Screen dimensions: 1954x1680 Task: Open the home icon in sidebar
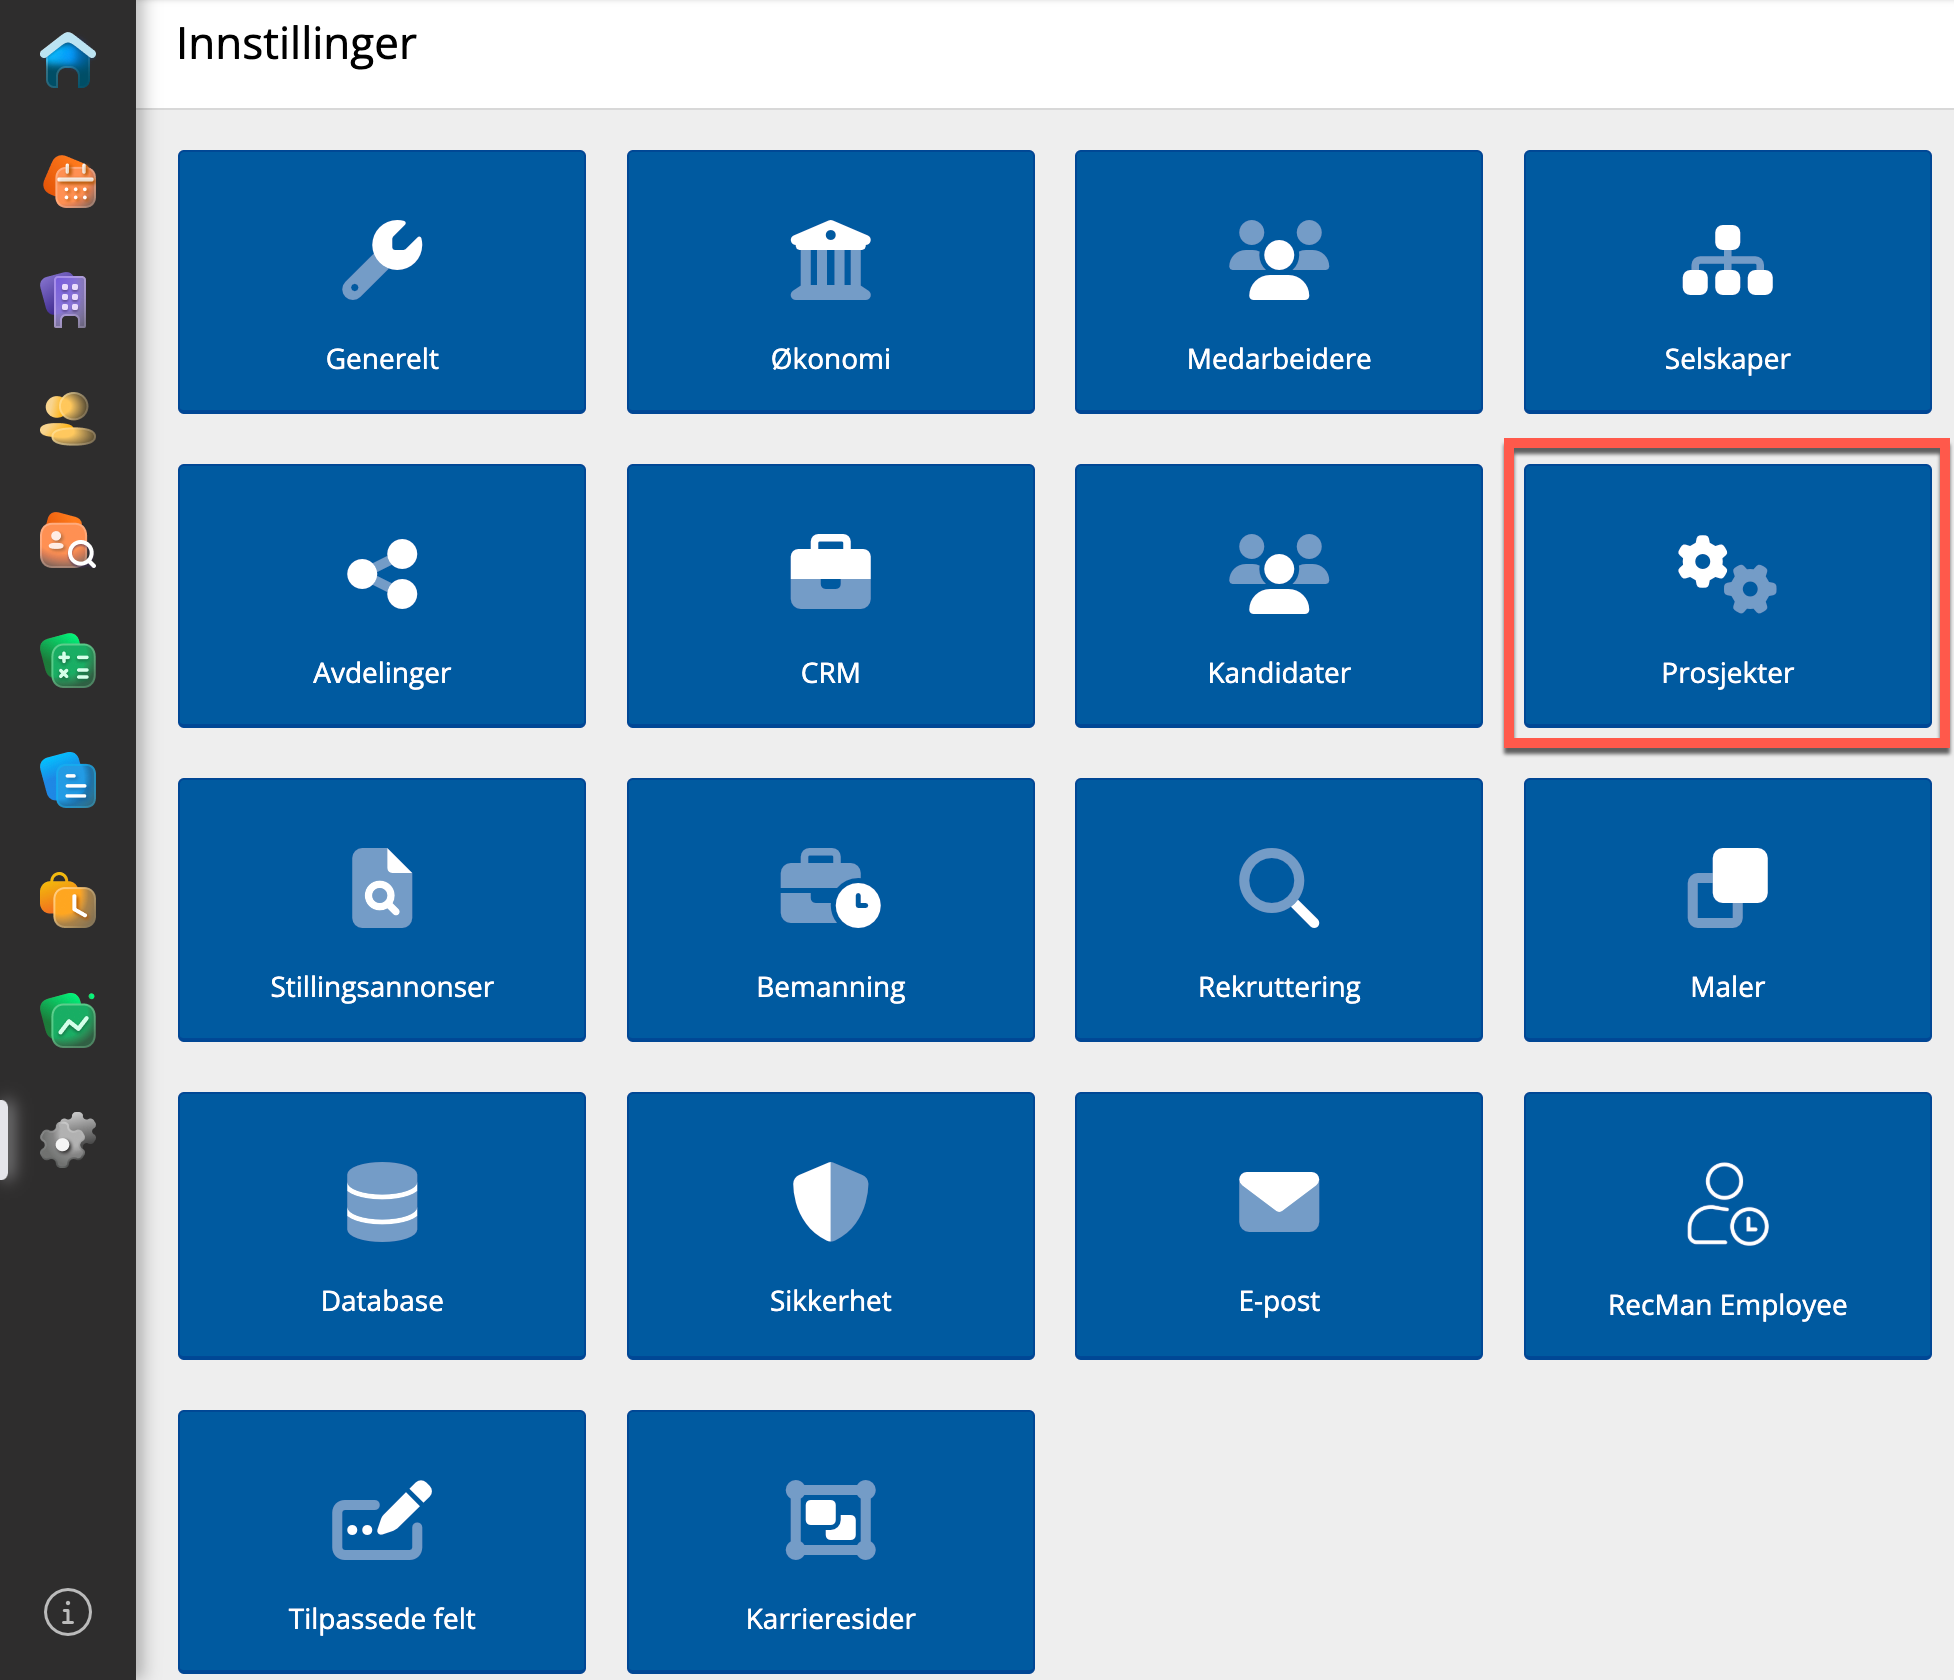(68, 61)
